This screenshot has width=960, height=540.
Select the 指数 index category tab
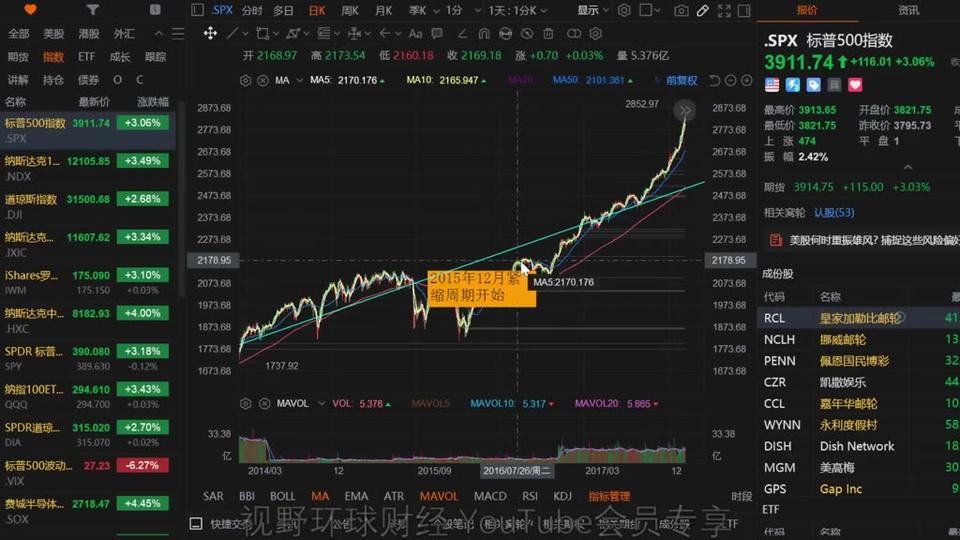[x=53, y=57]
